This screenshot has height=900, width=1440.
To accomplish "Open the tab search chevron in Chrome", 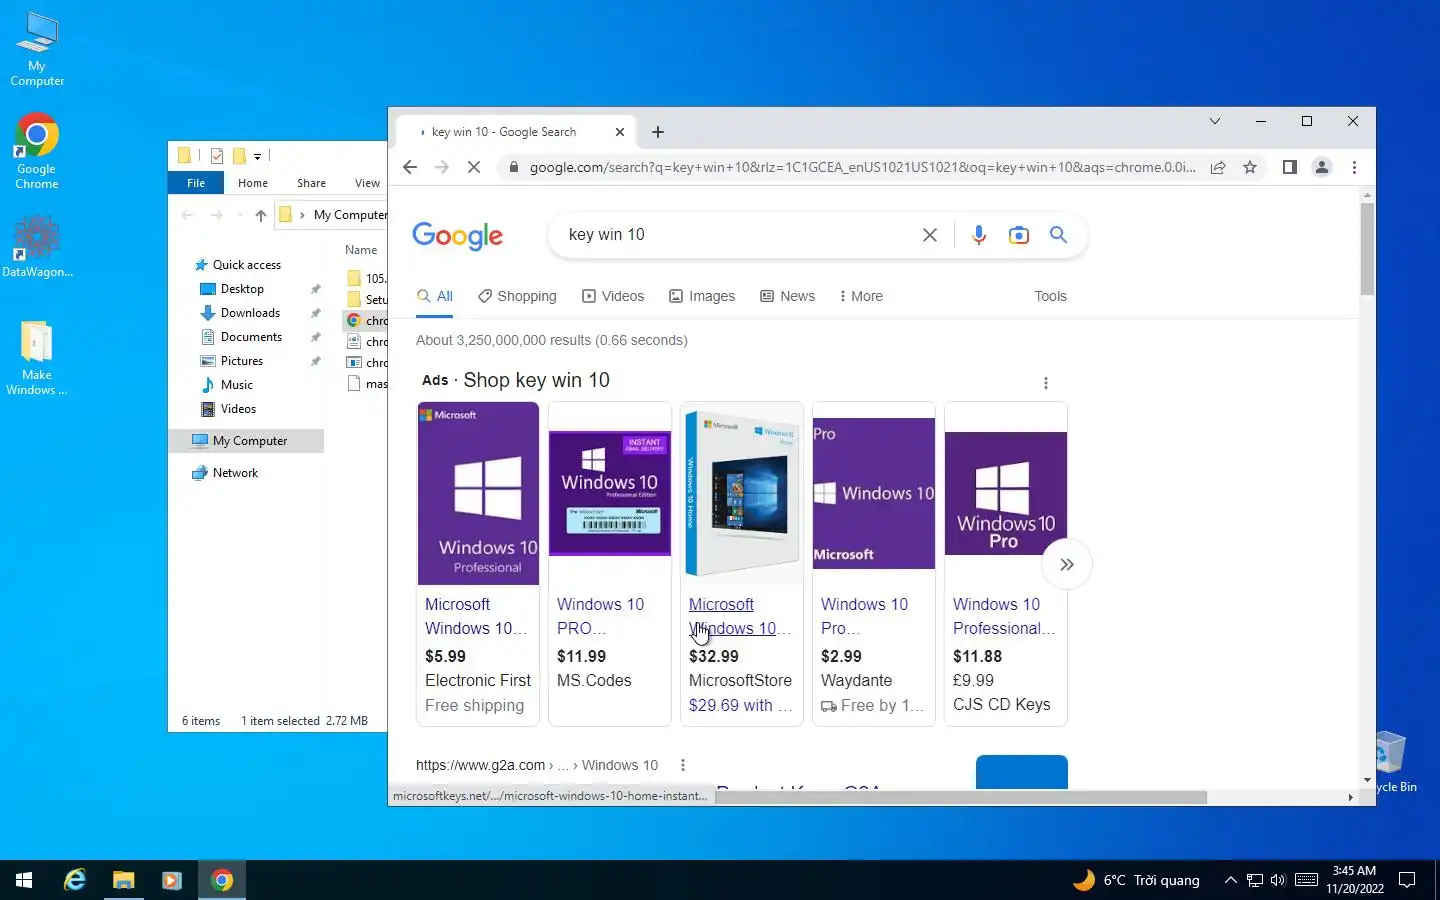I will point(1215,121).
